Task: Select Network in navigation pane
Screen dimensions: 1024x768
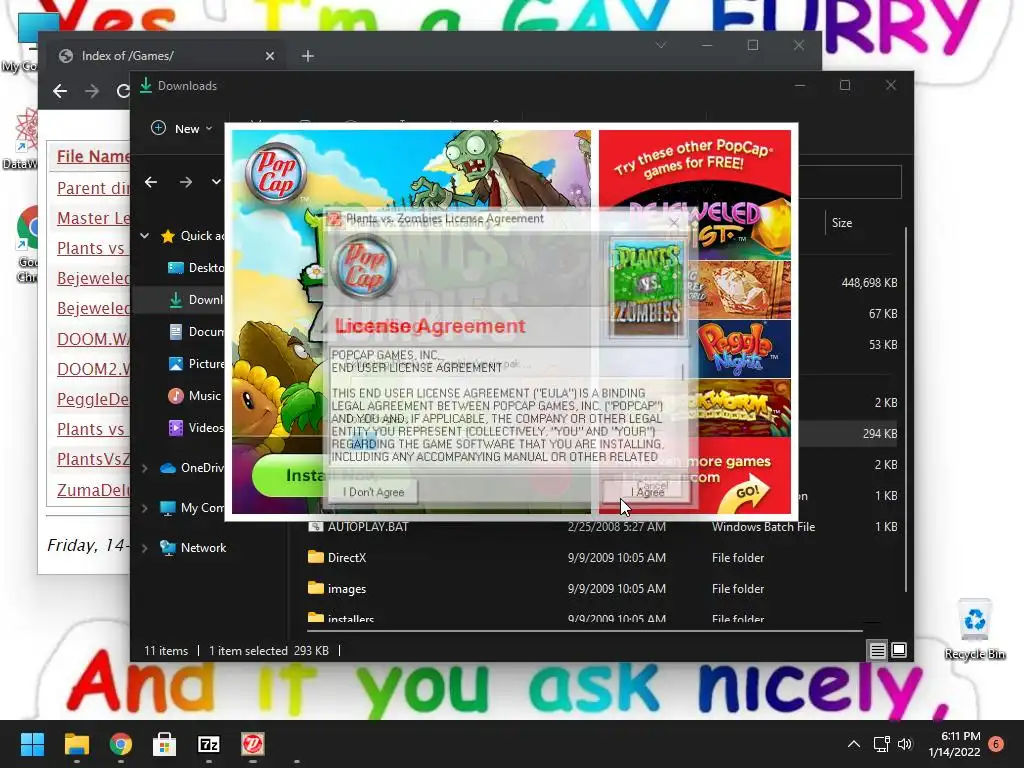Action: (x=193, y=548)
